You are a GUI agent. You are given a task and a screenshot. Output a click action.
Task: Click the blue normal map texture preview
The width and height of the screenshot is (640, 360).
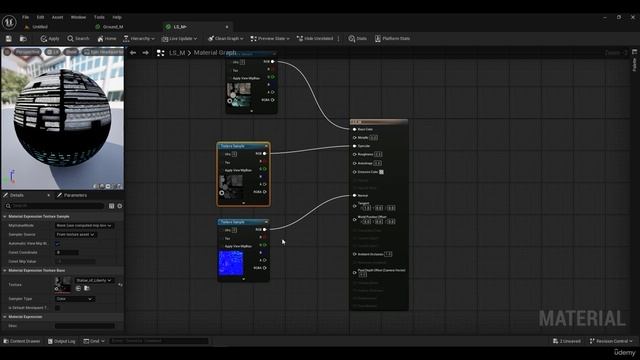pyautogui.click(x=231, y=263)
